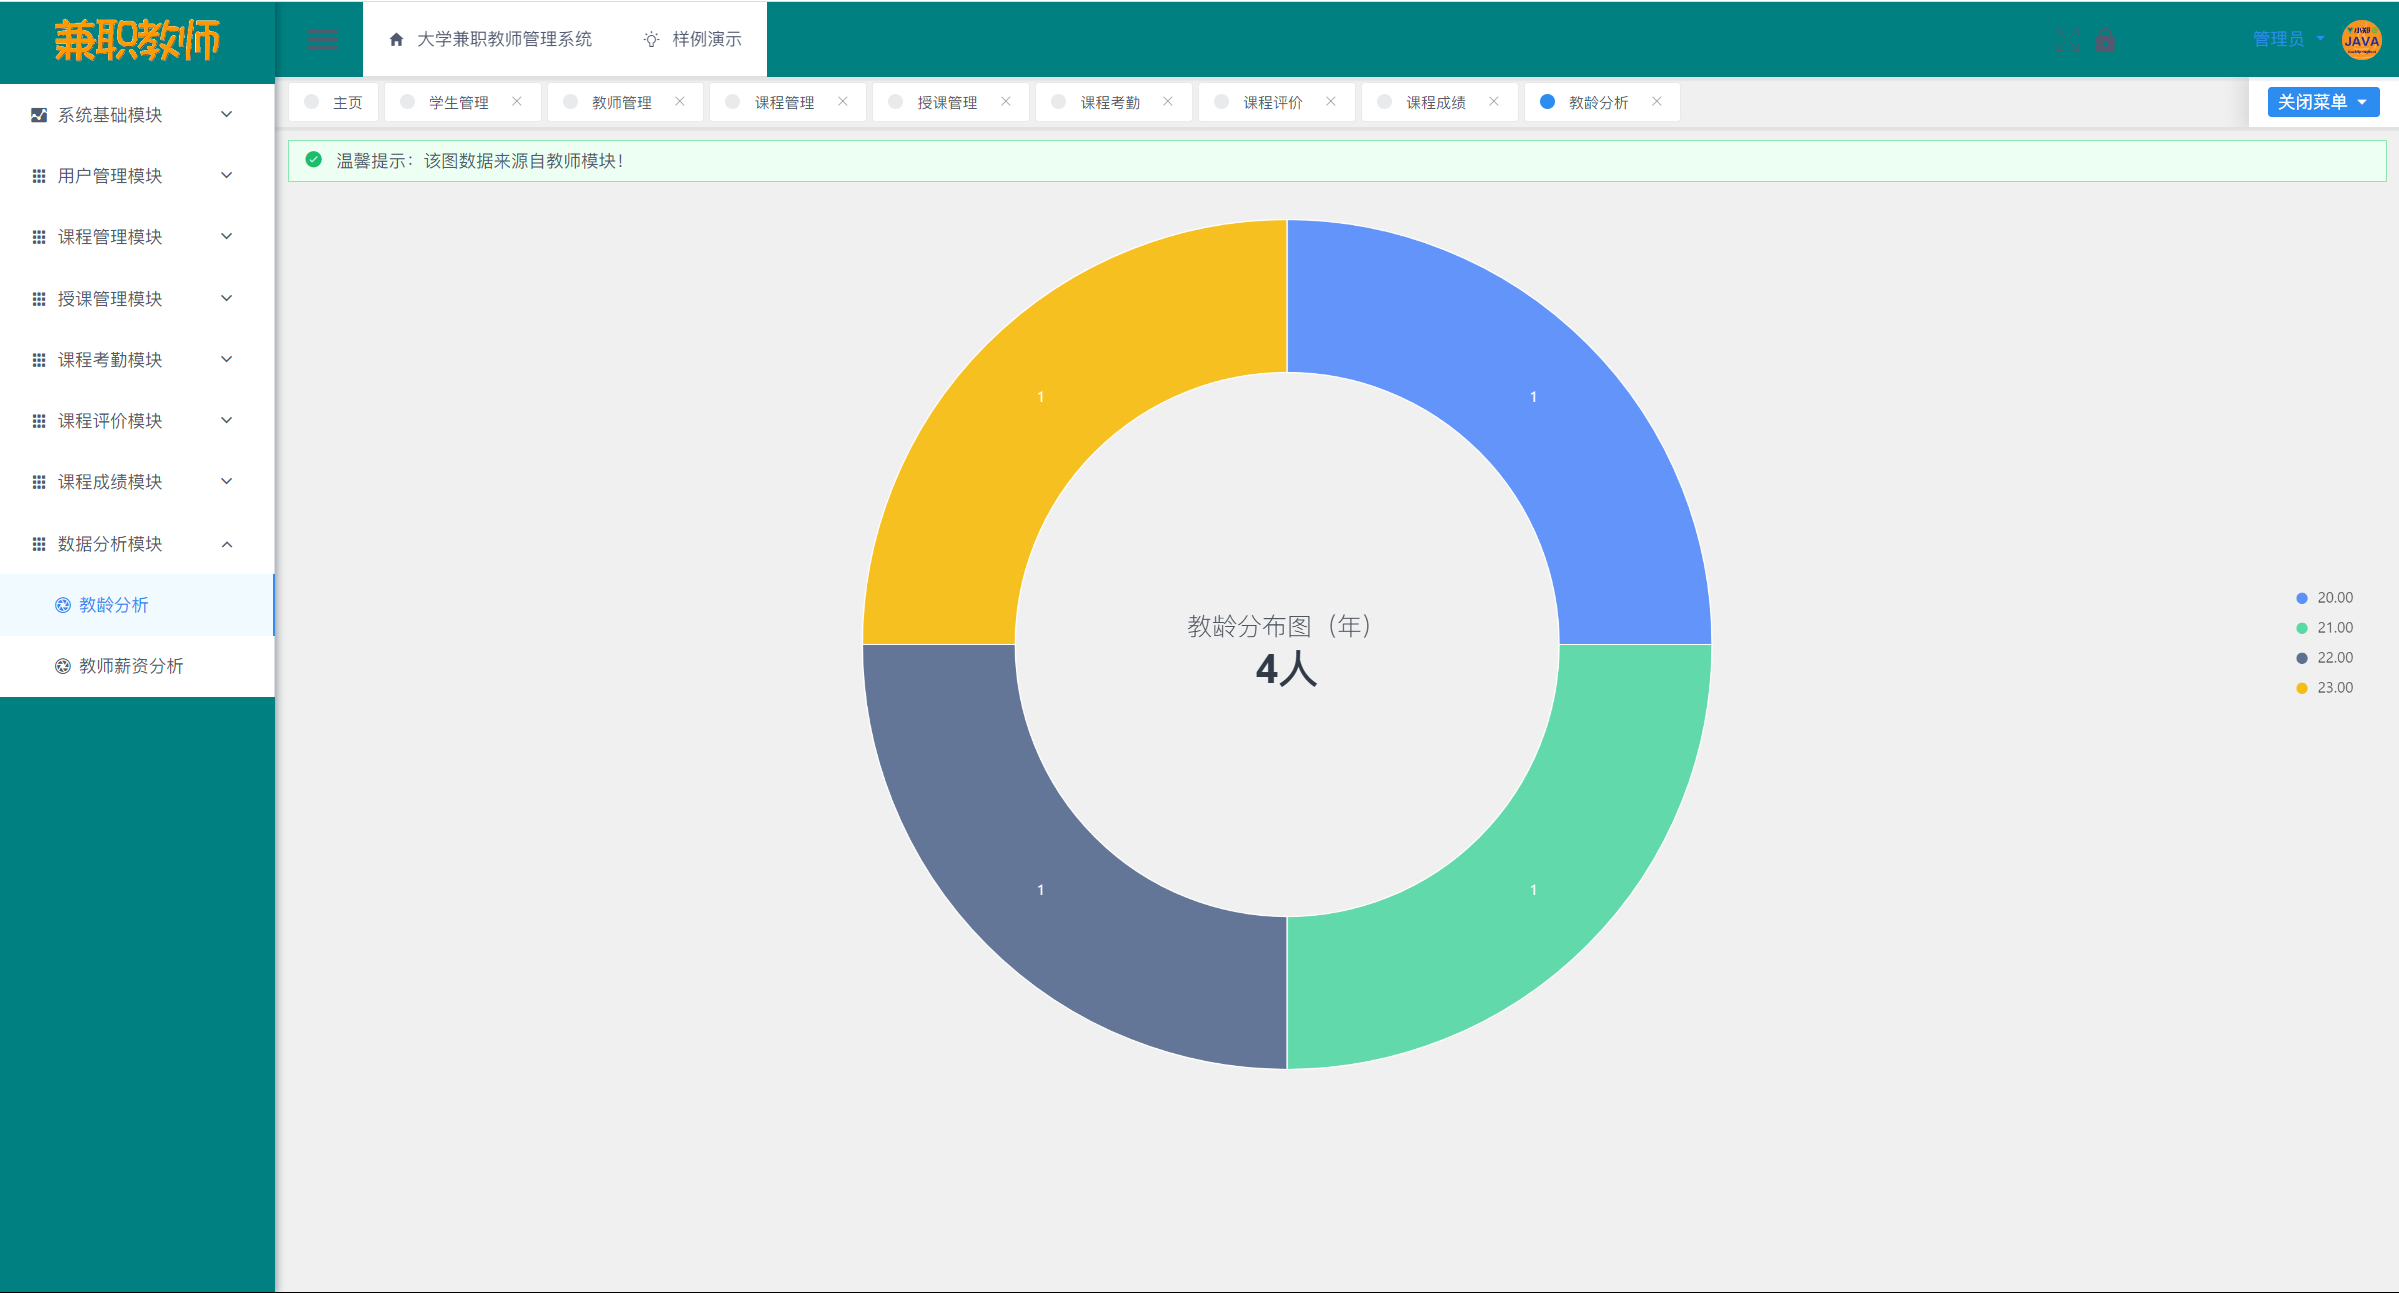
Task: Open 教龄分析 via its camera icon
Action: (61, 605)
